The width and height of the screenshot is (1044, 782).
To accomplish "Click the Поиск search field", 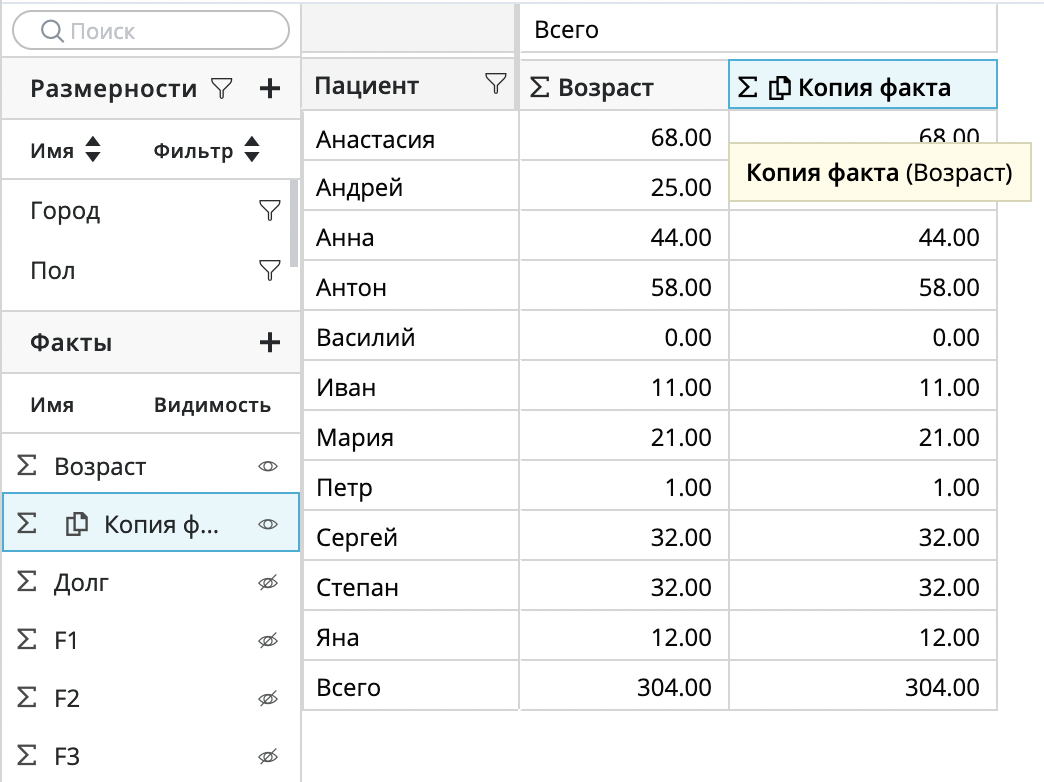I will point(150,31).
